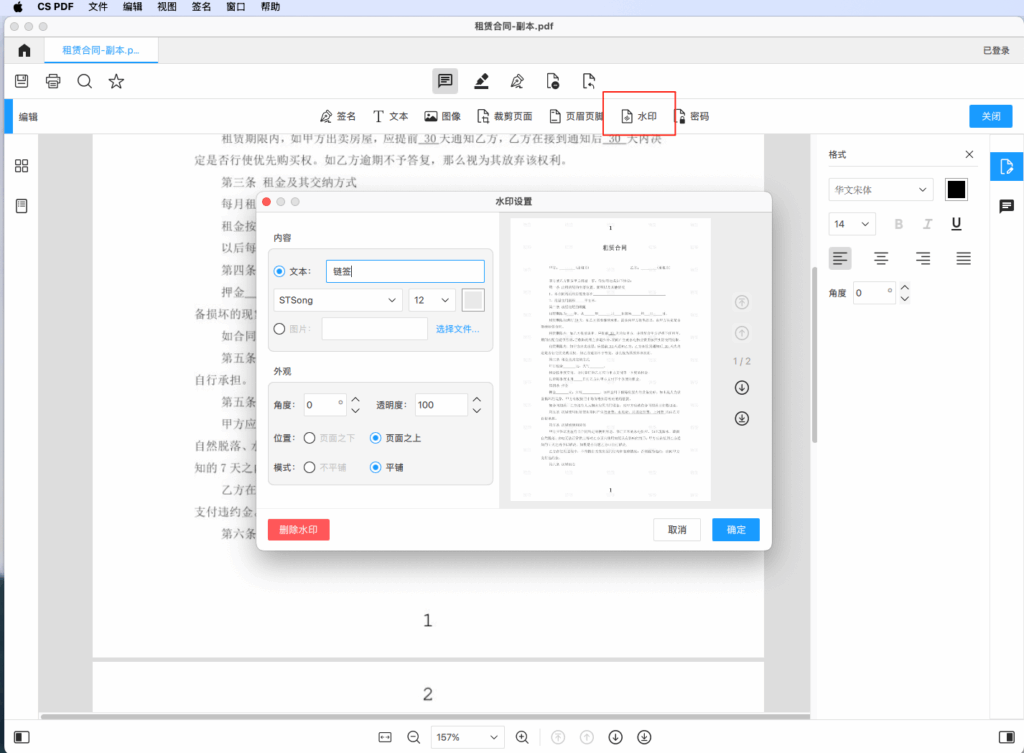Select the 图像 image edit tool
Screen dimensions: 1024x753
click(442, 116)
